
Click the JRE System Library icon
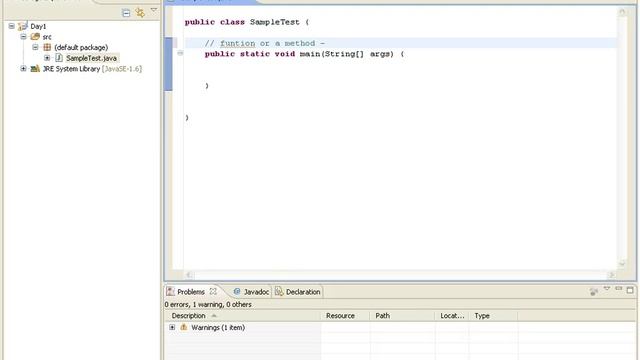pyautogui.click(x=35, y=69)
